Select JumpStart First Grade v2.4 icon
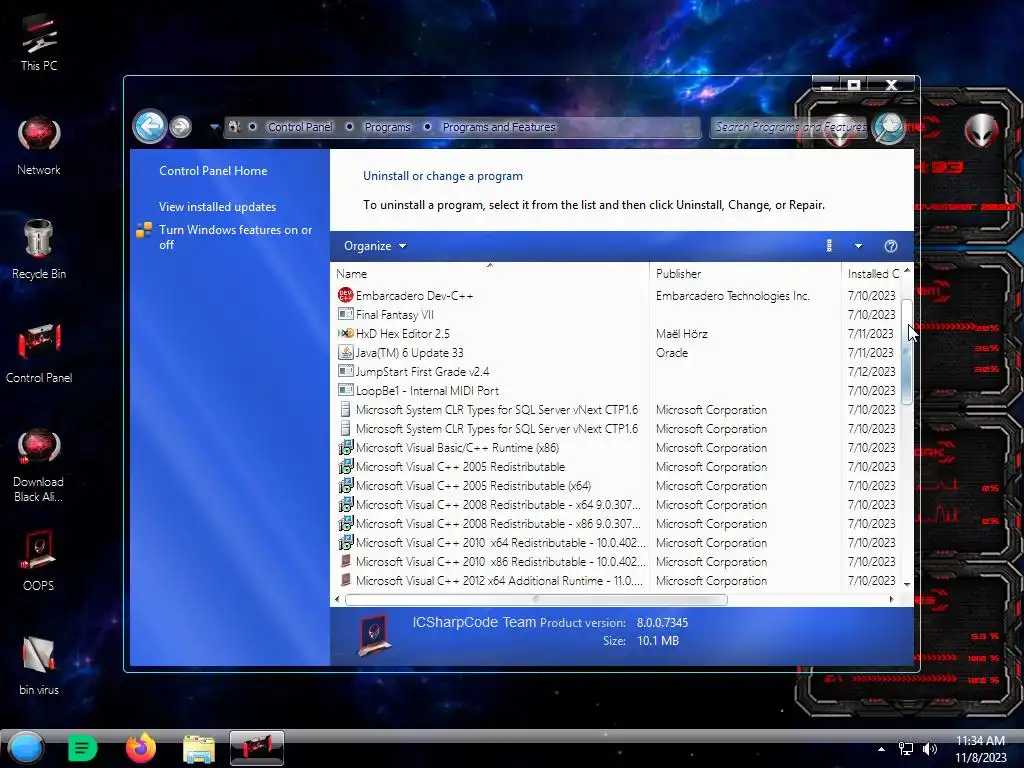Image resolution: width=1024 pixels, height=768 pixels. pos(345,372)
